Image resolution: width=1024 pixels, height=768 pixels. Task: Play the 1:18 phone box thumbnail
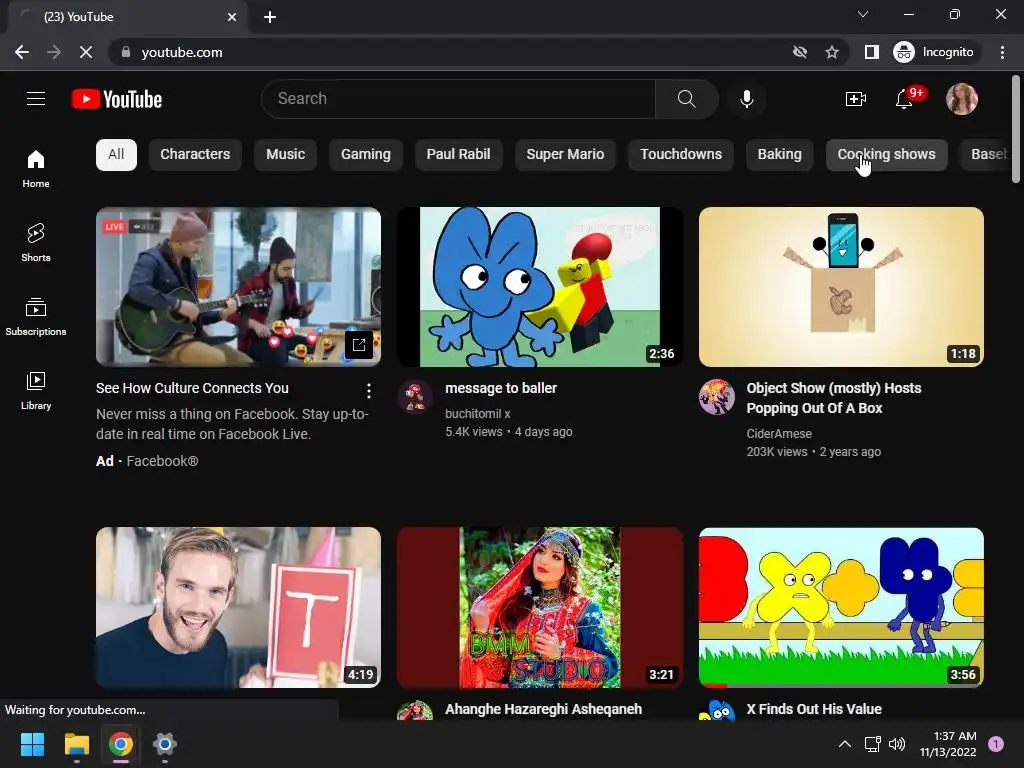pos(841,287)
